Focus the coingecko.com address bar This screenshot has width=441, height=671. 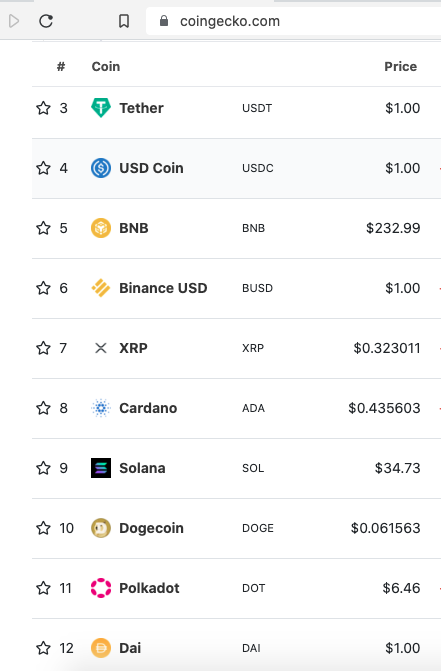click(x=293, y=21)
